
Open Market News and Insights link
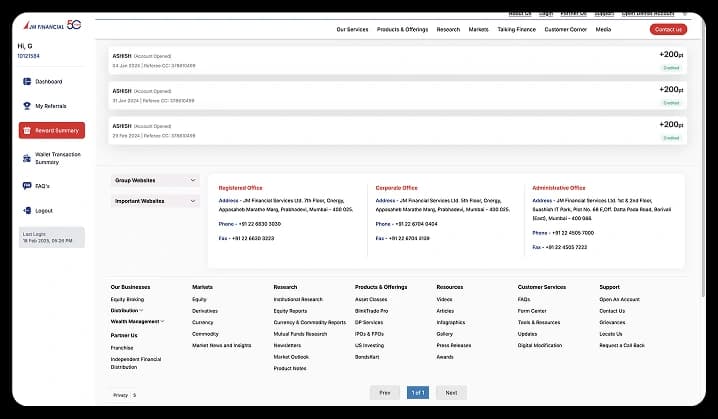point(222,345)
